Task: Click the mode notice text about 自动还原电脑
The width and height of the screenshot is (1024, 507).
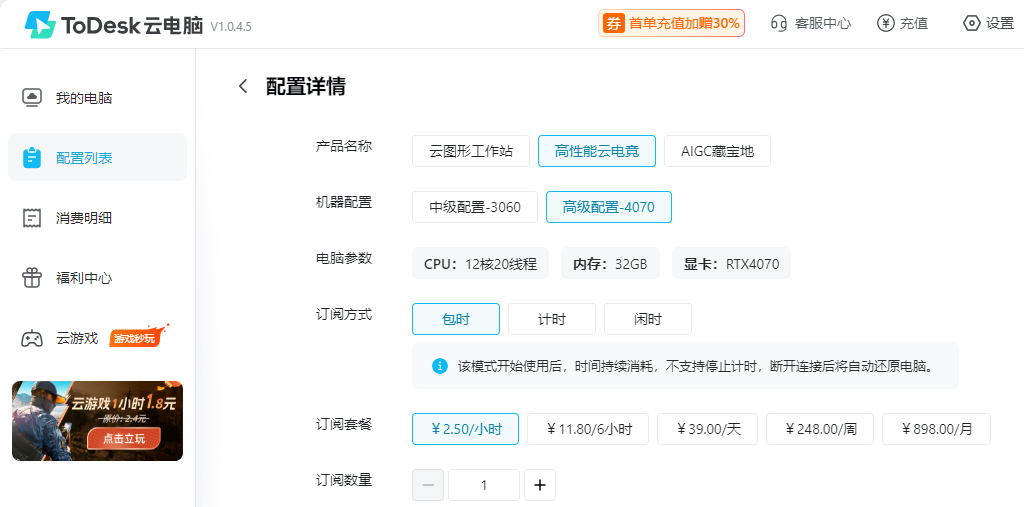Action: tap(696, 366)
